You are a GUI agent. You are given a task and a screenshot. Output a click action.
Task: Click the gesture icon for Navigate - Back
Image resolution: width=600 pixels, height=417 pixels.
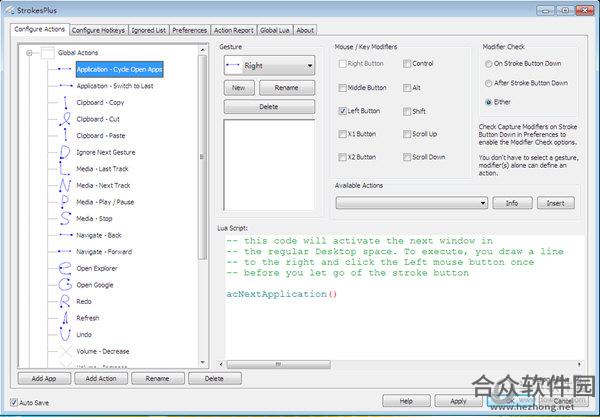tap(66, 235)
